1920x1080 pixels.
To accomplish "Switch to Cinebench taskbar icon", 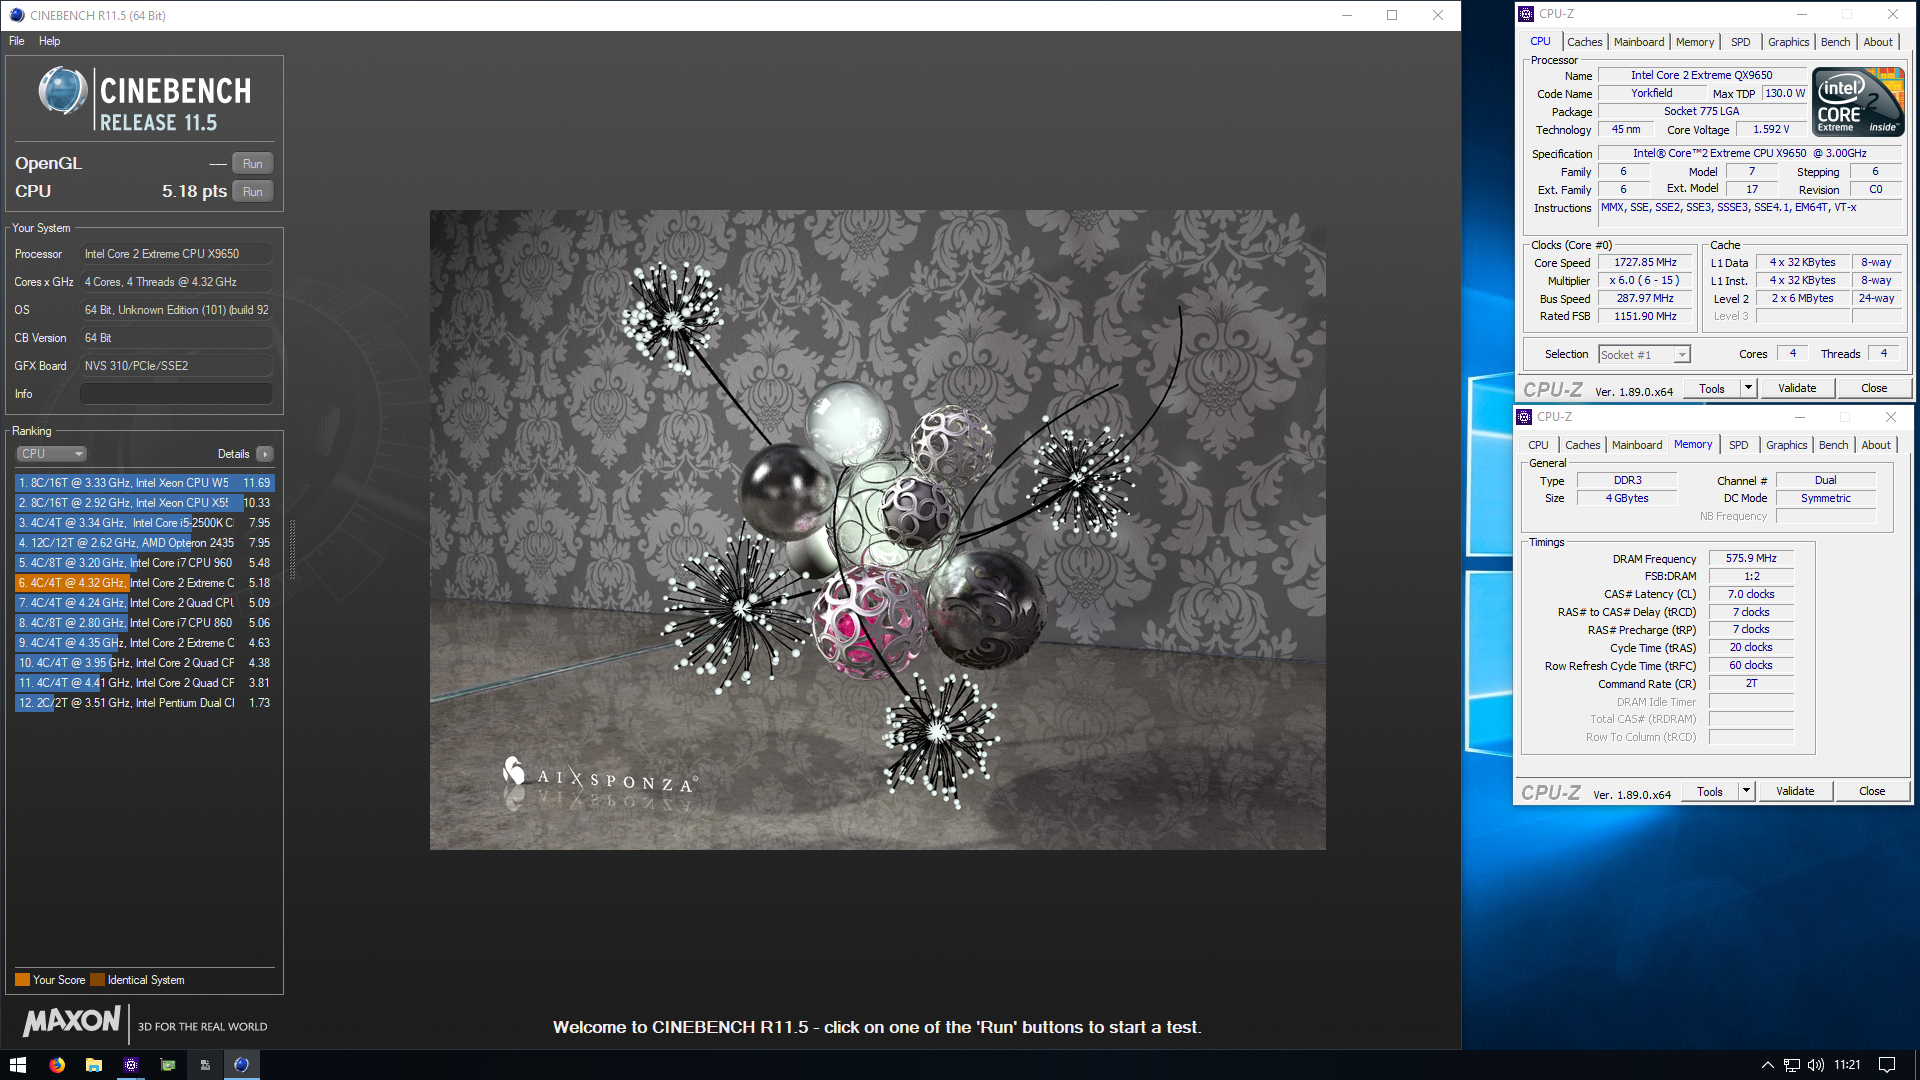I will click(241, 1065).
